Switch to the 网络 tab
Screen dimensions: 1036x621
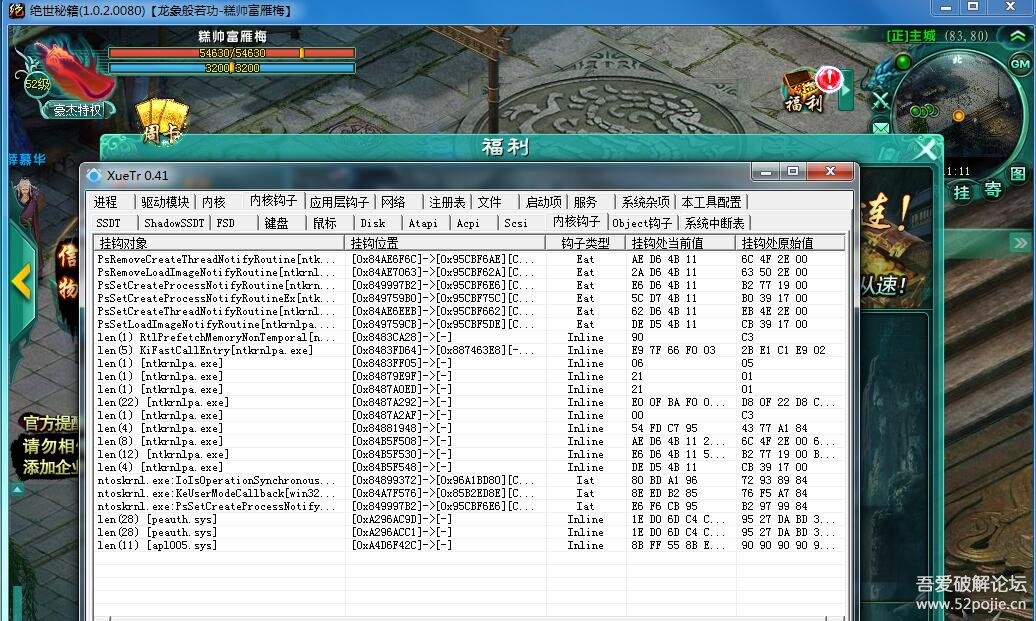click(393, 202)
